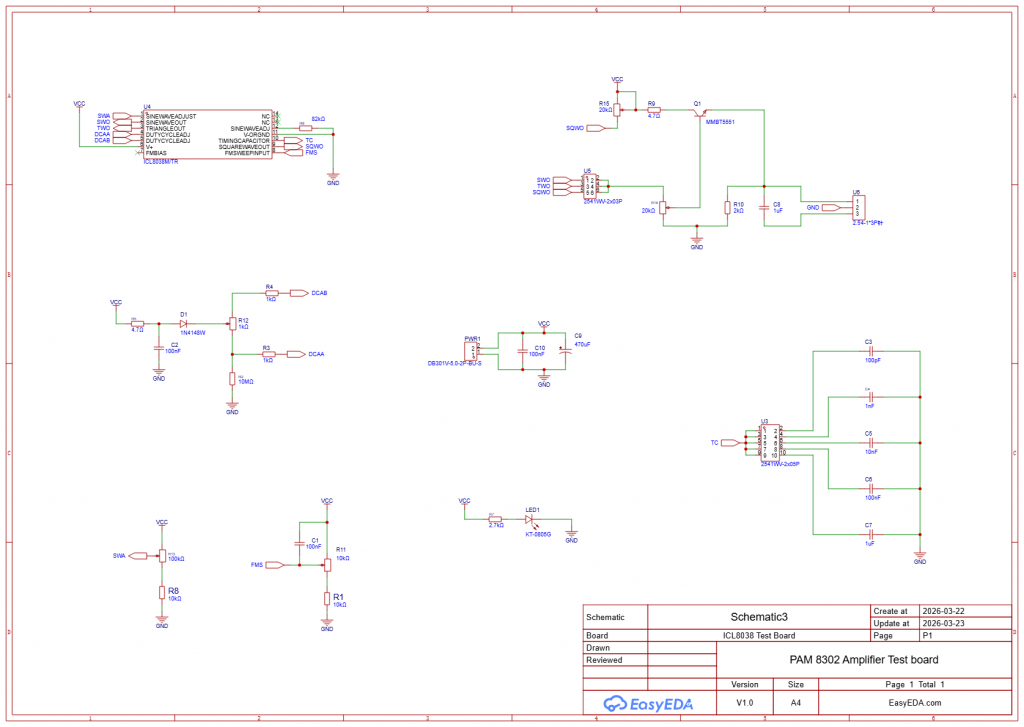Select the C3 100pF capacitor
The height and width of the screenshot is (727, 1024).
(x=869, y=352)
